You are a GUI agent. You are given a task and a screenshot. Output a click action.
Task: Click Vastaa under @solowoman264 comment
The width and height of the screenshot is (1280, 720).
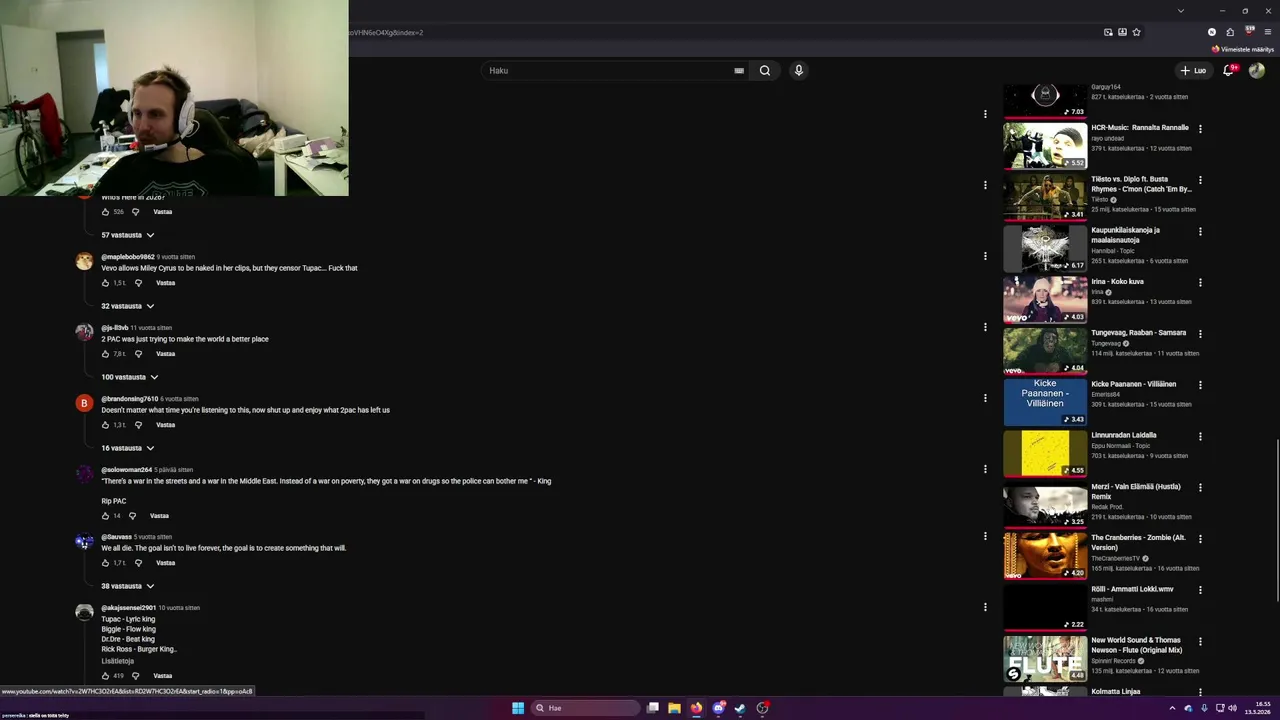pos(159,516)
